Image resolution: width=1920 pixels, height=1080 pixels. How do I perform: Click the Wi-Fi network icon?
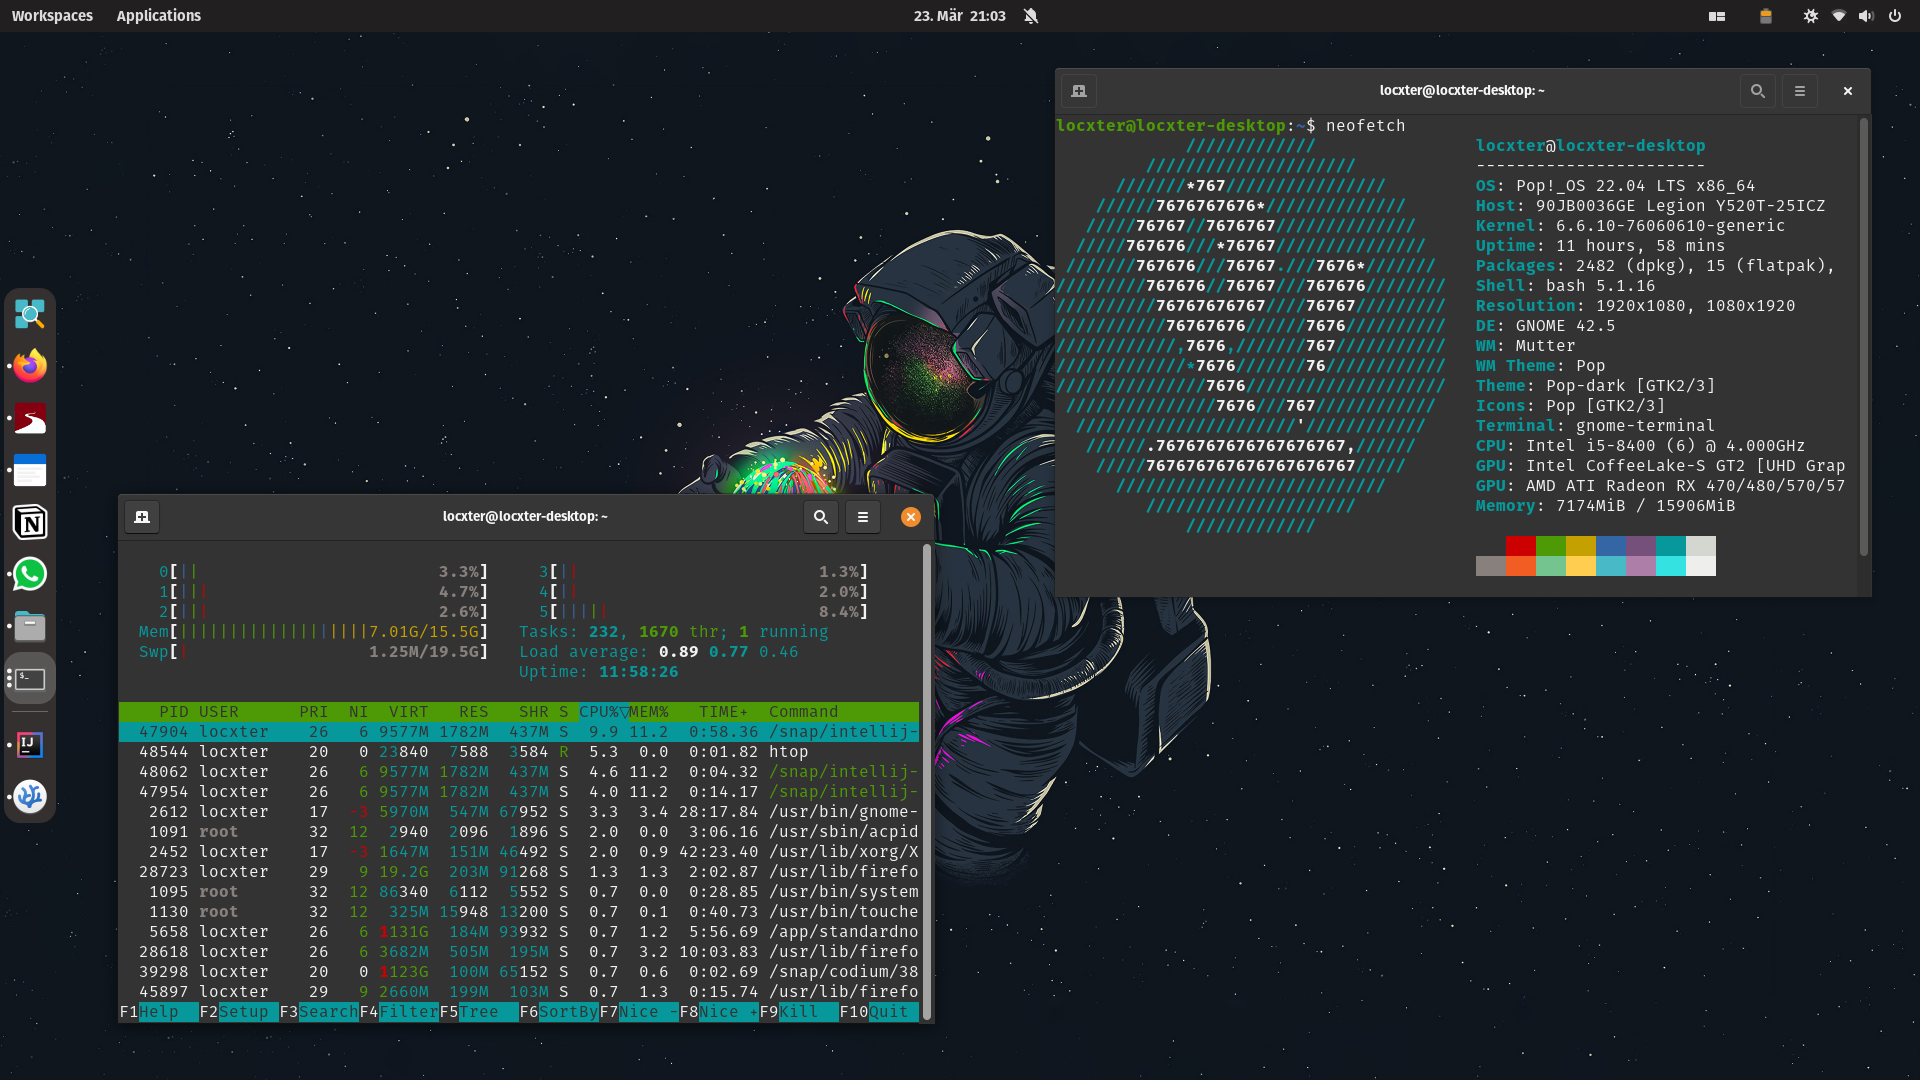1839,16
